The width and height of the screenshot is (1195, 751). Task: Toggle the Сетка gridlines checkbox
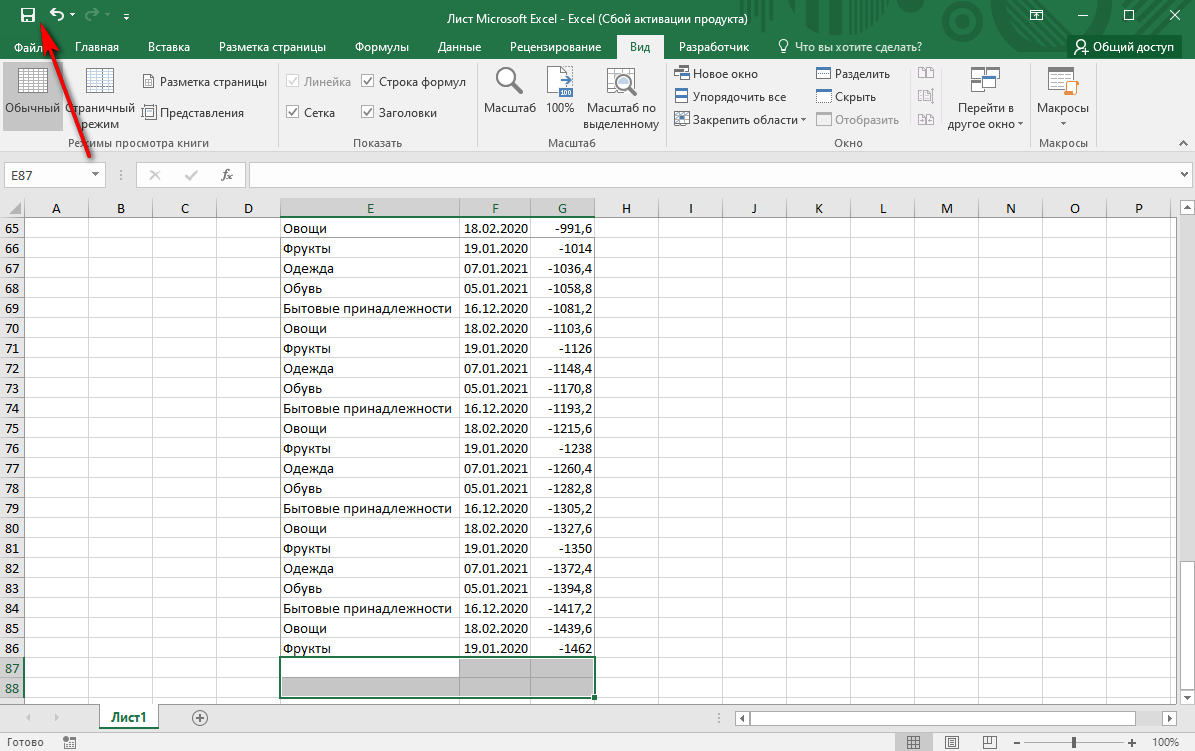click(x=293, y=113)
